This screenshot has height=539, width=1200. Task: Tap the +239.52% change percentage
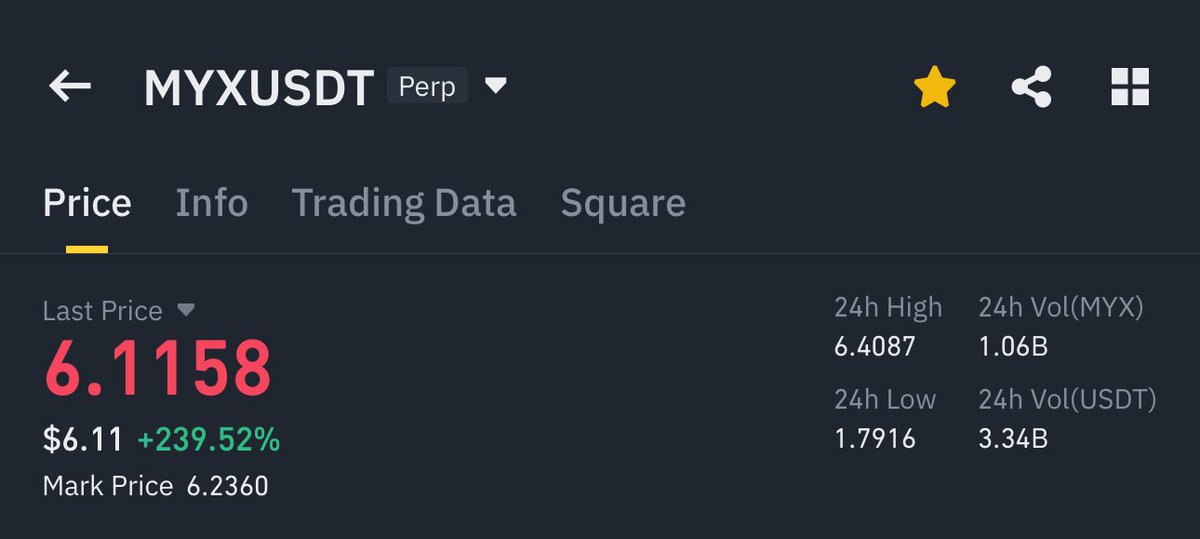point(209,439)
